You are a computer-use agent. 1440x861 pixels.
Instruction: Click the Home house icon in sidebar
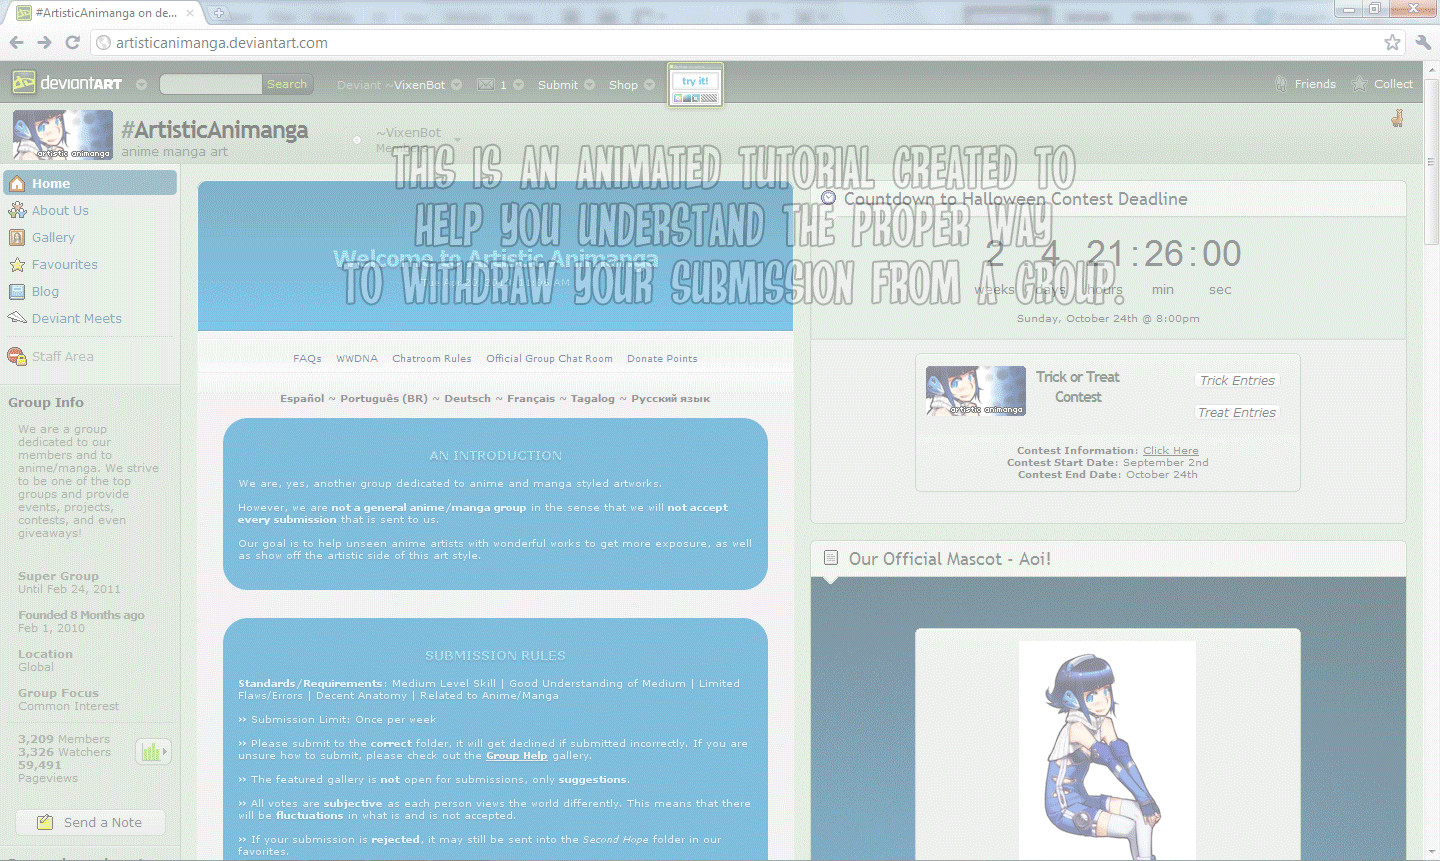pos(17,183)
